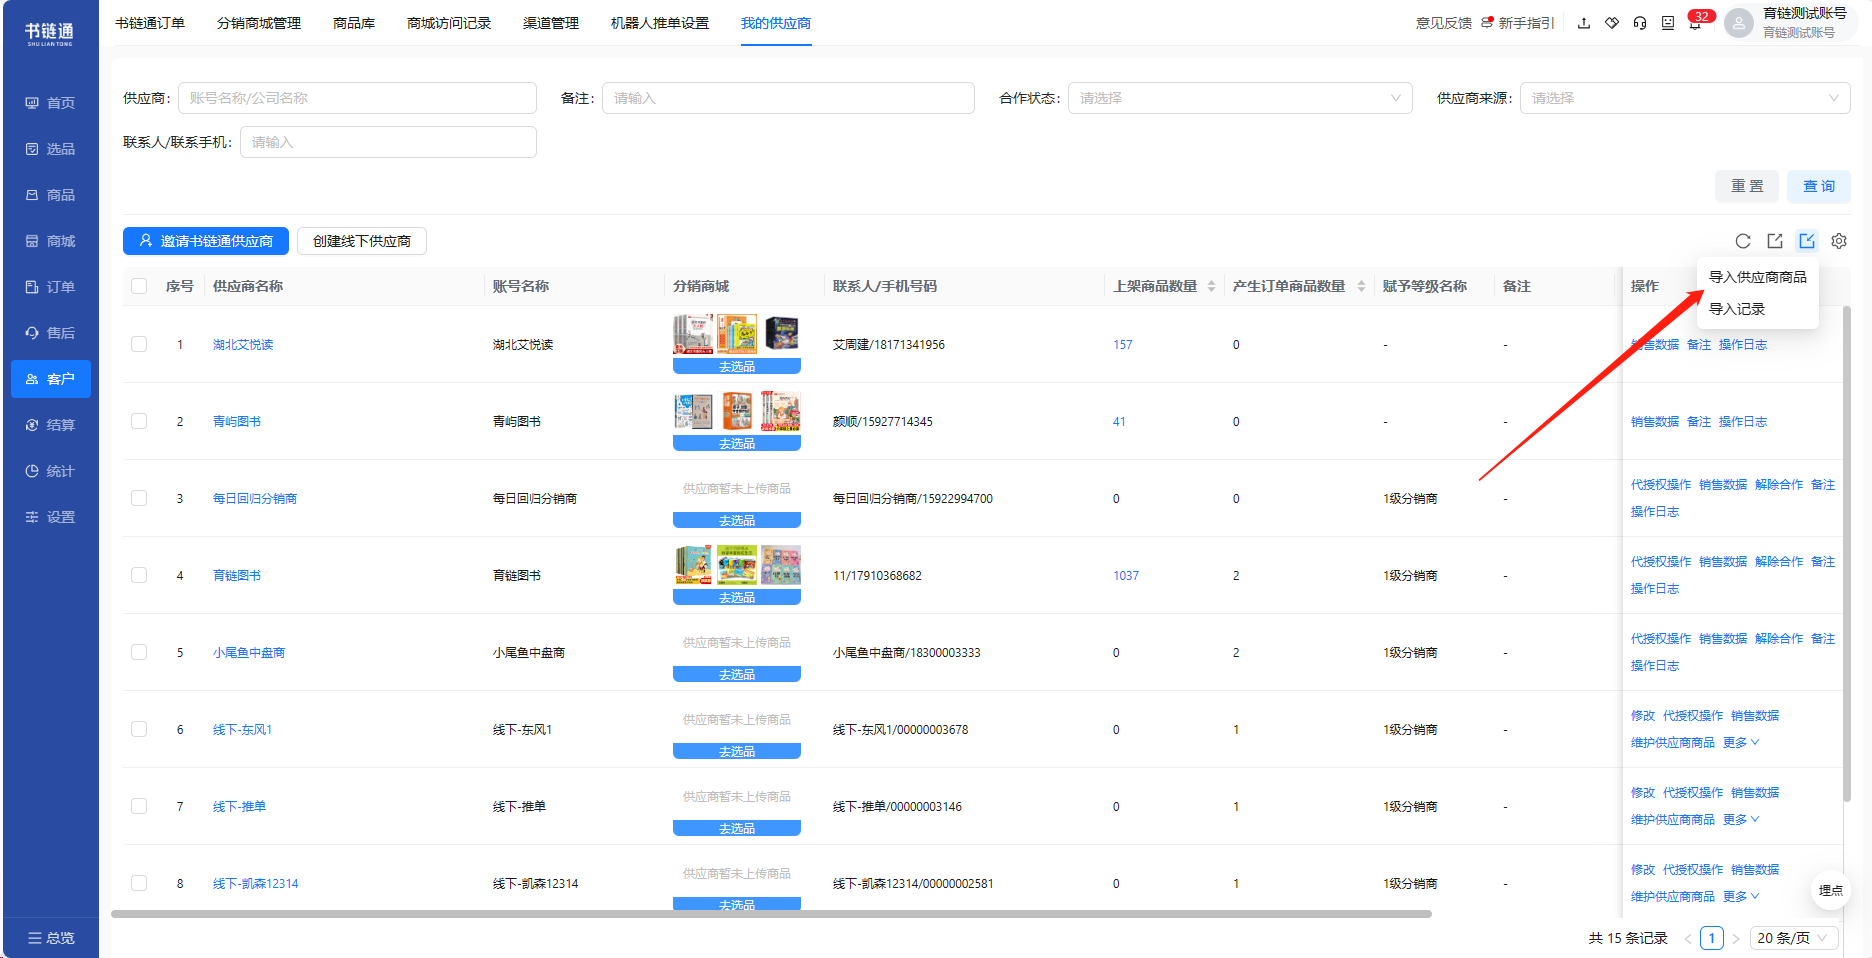Viewport: 1872px width, 958px height.
Task: Check the row for 湖北艾悦读
Action: (x=139, y=344)
